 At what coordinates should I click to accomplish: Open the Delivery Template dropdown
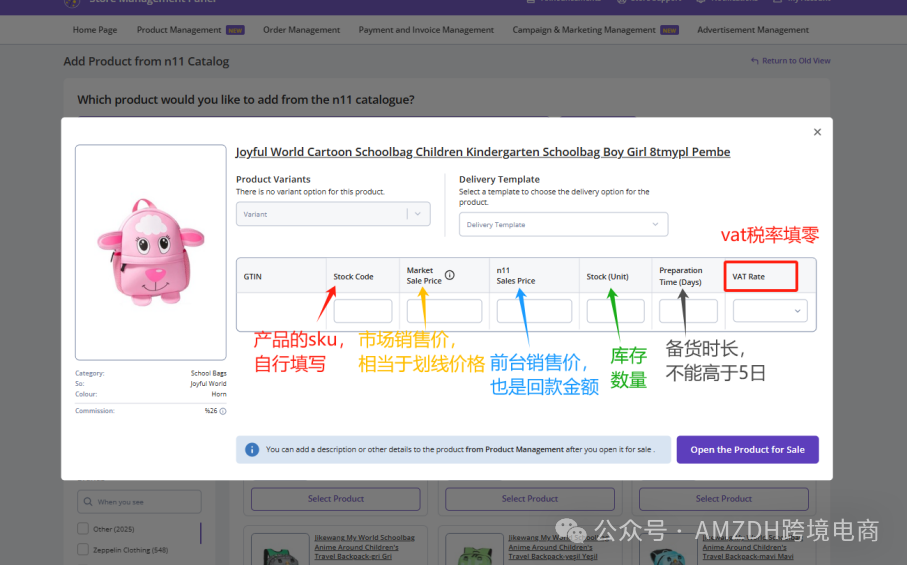click(563, 224)
